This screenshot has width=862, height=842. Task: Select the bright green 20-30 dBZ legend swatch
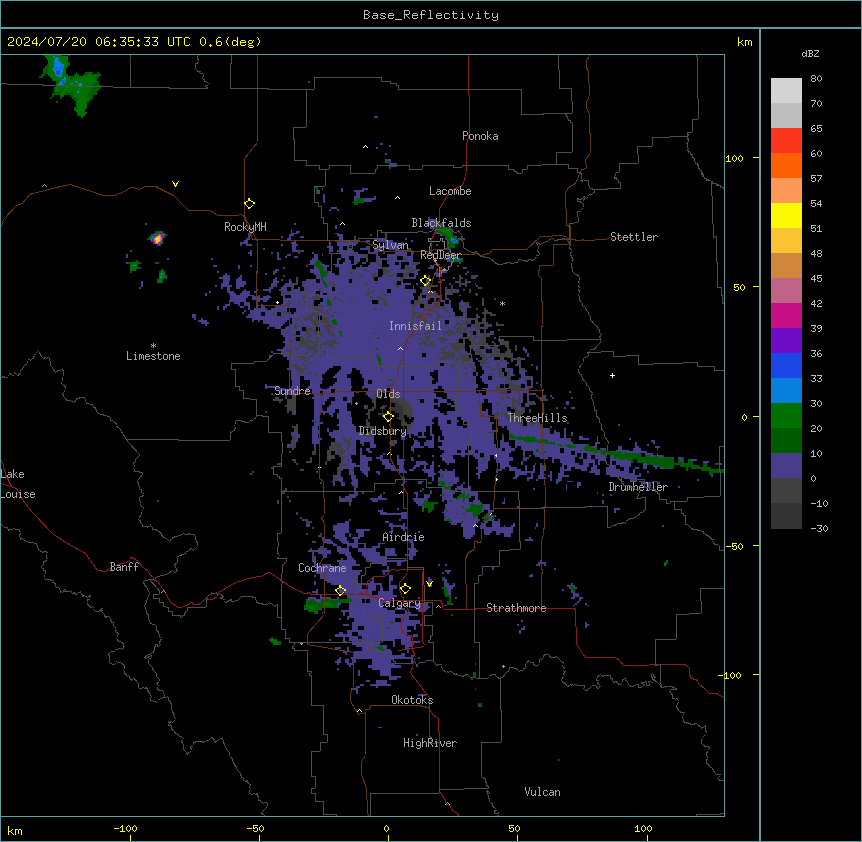coord(786,416)
